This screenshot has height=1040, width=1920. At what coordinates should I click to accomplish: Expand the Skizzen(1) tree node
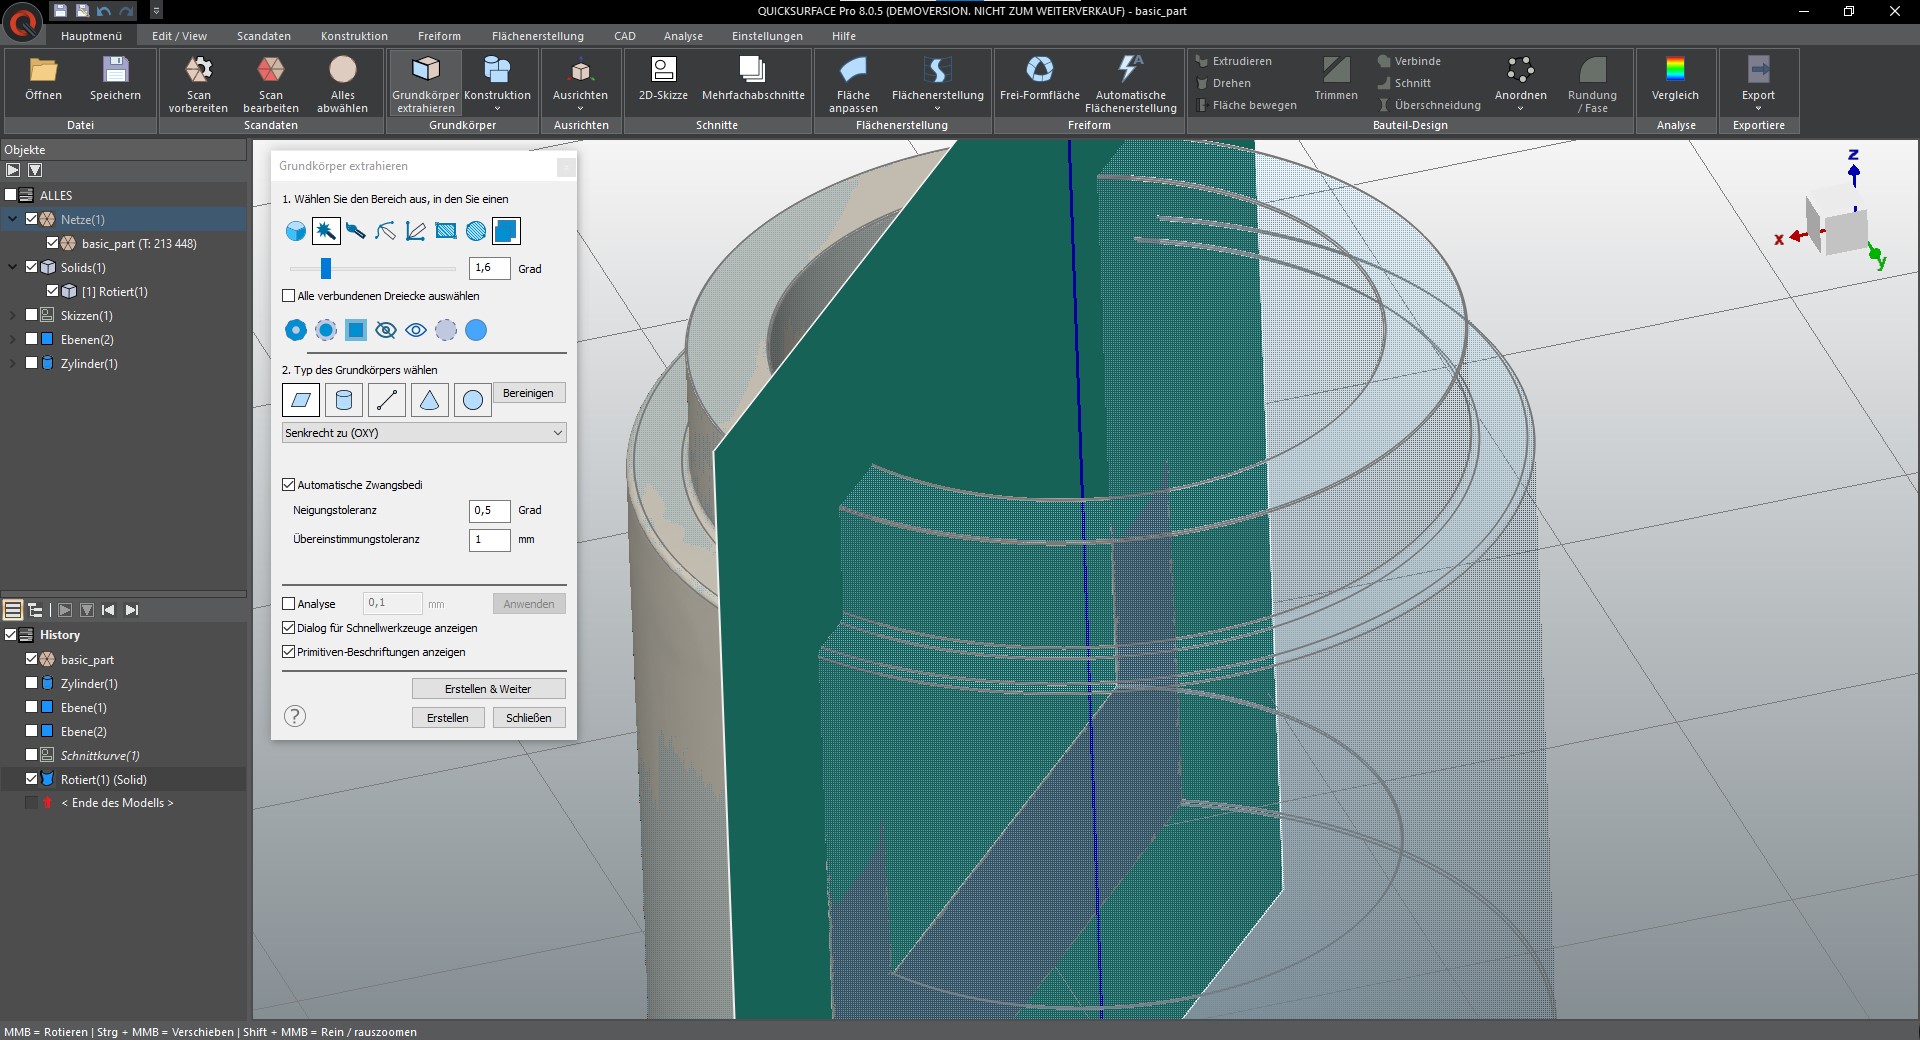13,315
